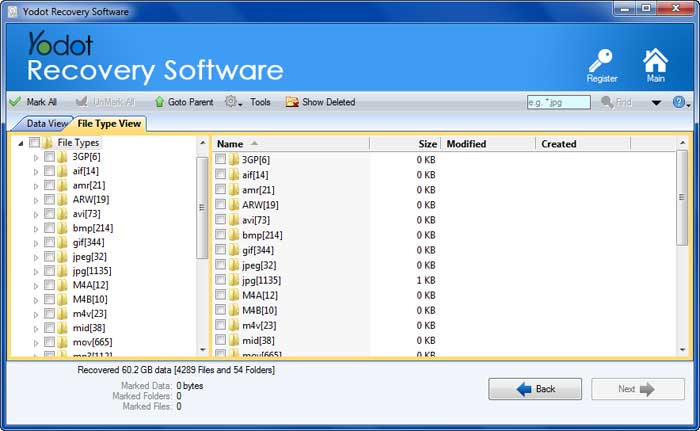The width and height of the screenshot is (700, 431).
Task: Check the File Types root checkbox
Action: click(34, 142)
